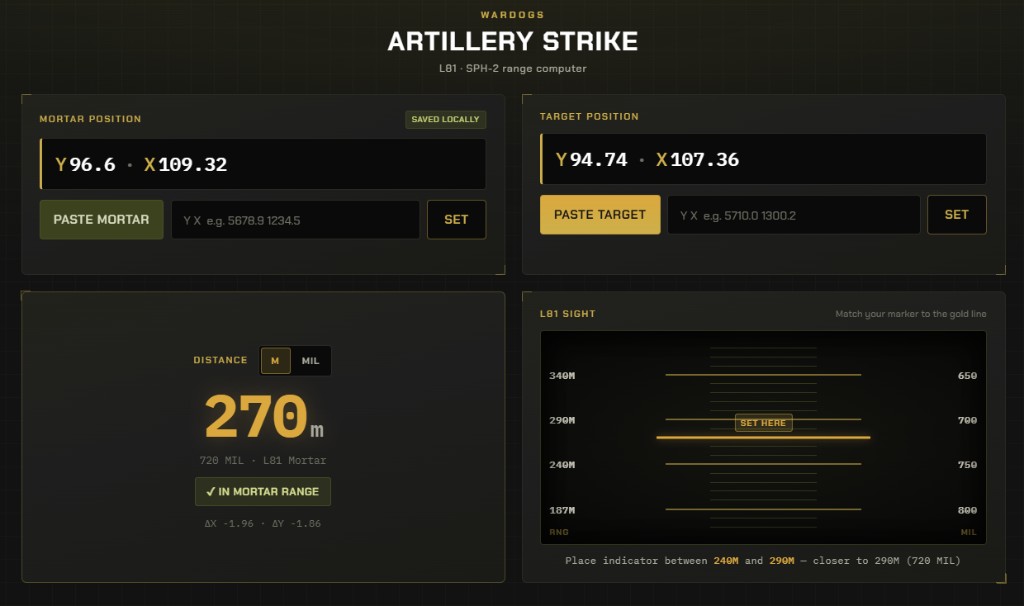Click the WARDOGS header label
The image size is (1024, 606).
click(x=513, y=14)
